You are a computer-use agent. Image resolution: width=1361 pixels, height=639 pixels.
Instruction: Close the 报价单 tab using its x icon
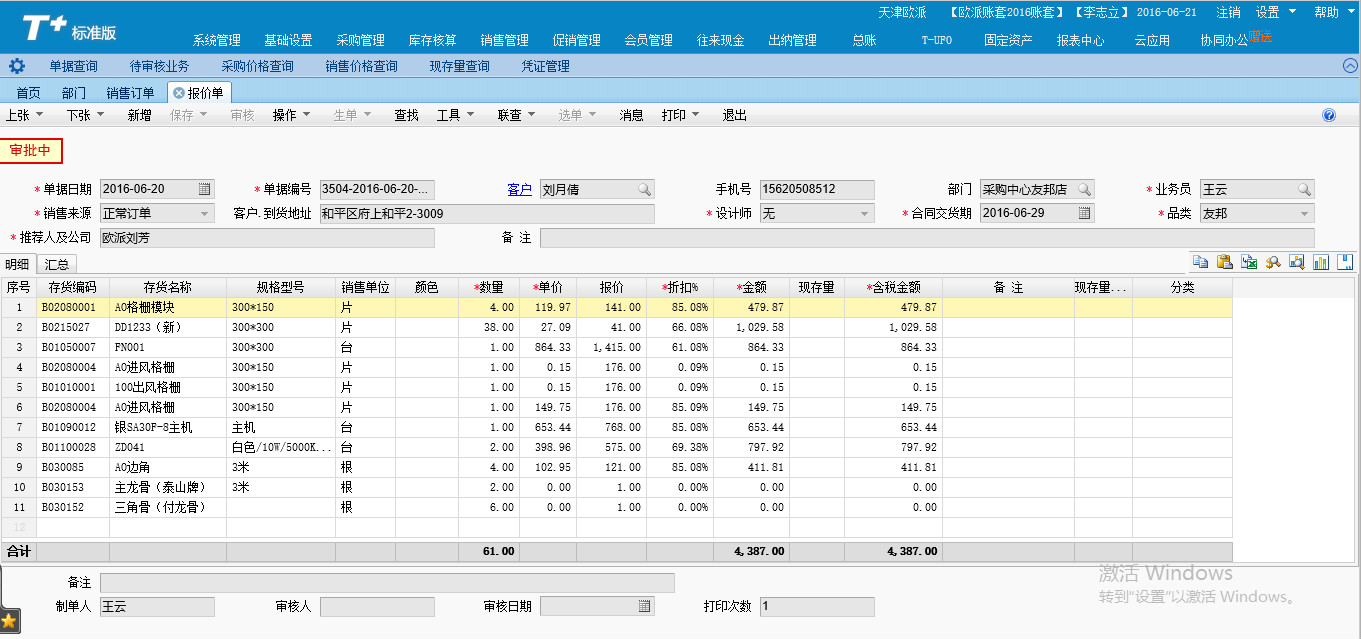click(x=179, y=93)
